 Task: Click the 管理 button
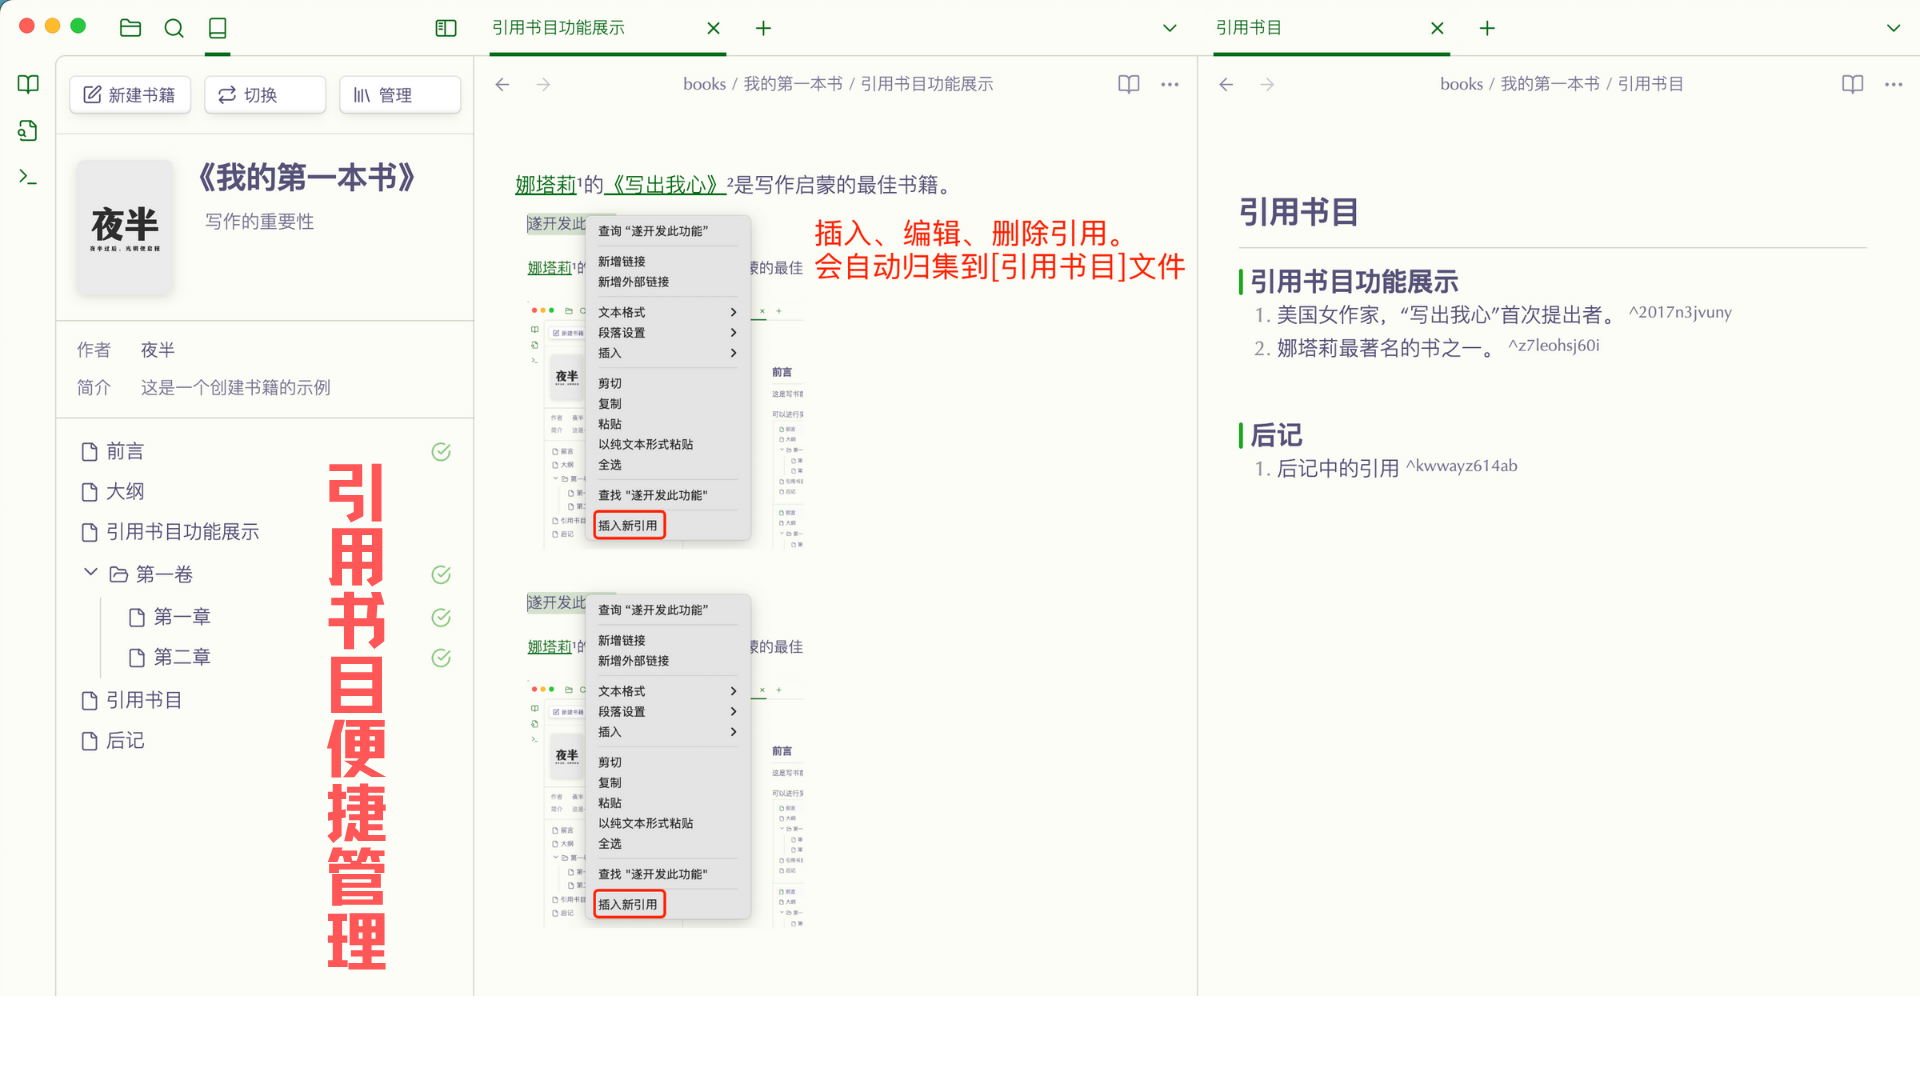[x=399, y=95]
